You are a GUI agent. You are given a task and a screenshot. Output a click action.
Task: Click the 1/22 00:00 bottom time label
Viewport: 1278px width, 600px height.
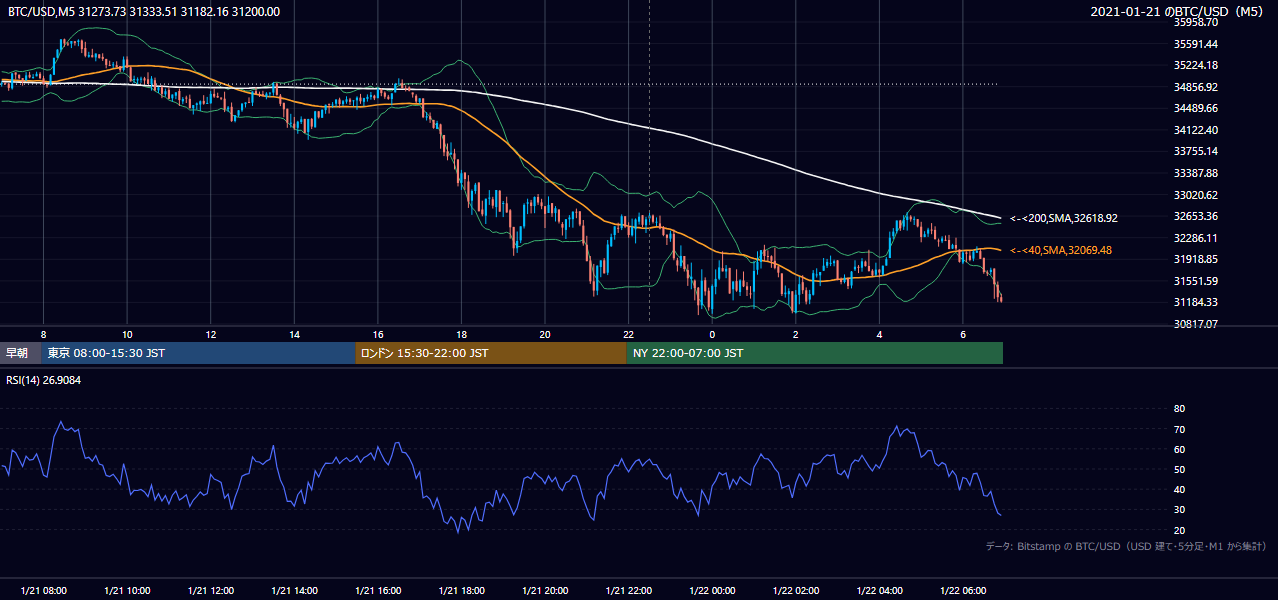click(x=712, y=591)
